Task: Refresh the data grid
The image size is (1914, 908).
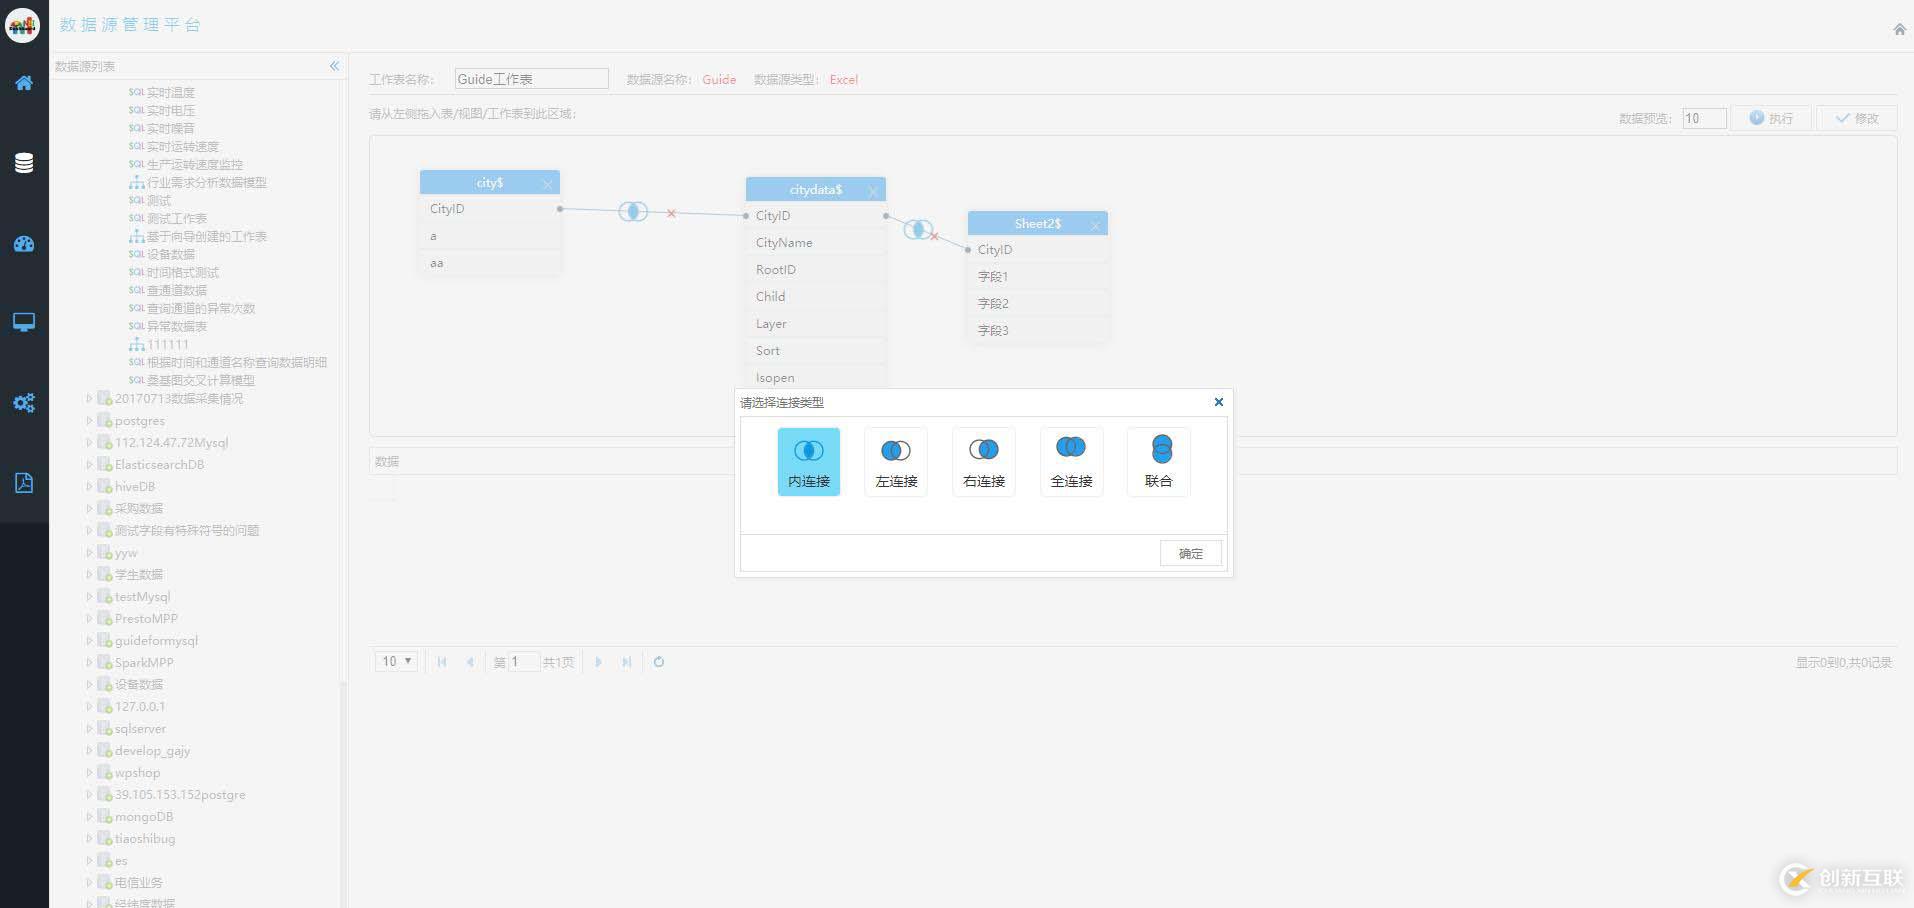Action: (x=659, y=662)
